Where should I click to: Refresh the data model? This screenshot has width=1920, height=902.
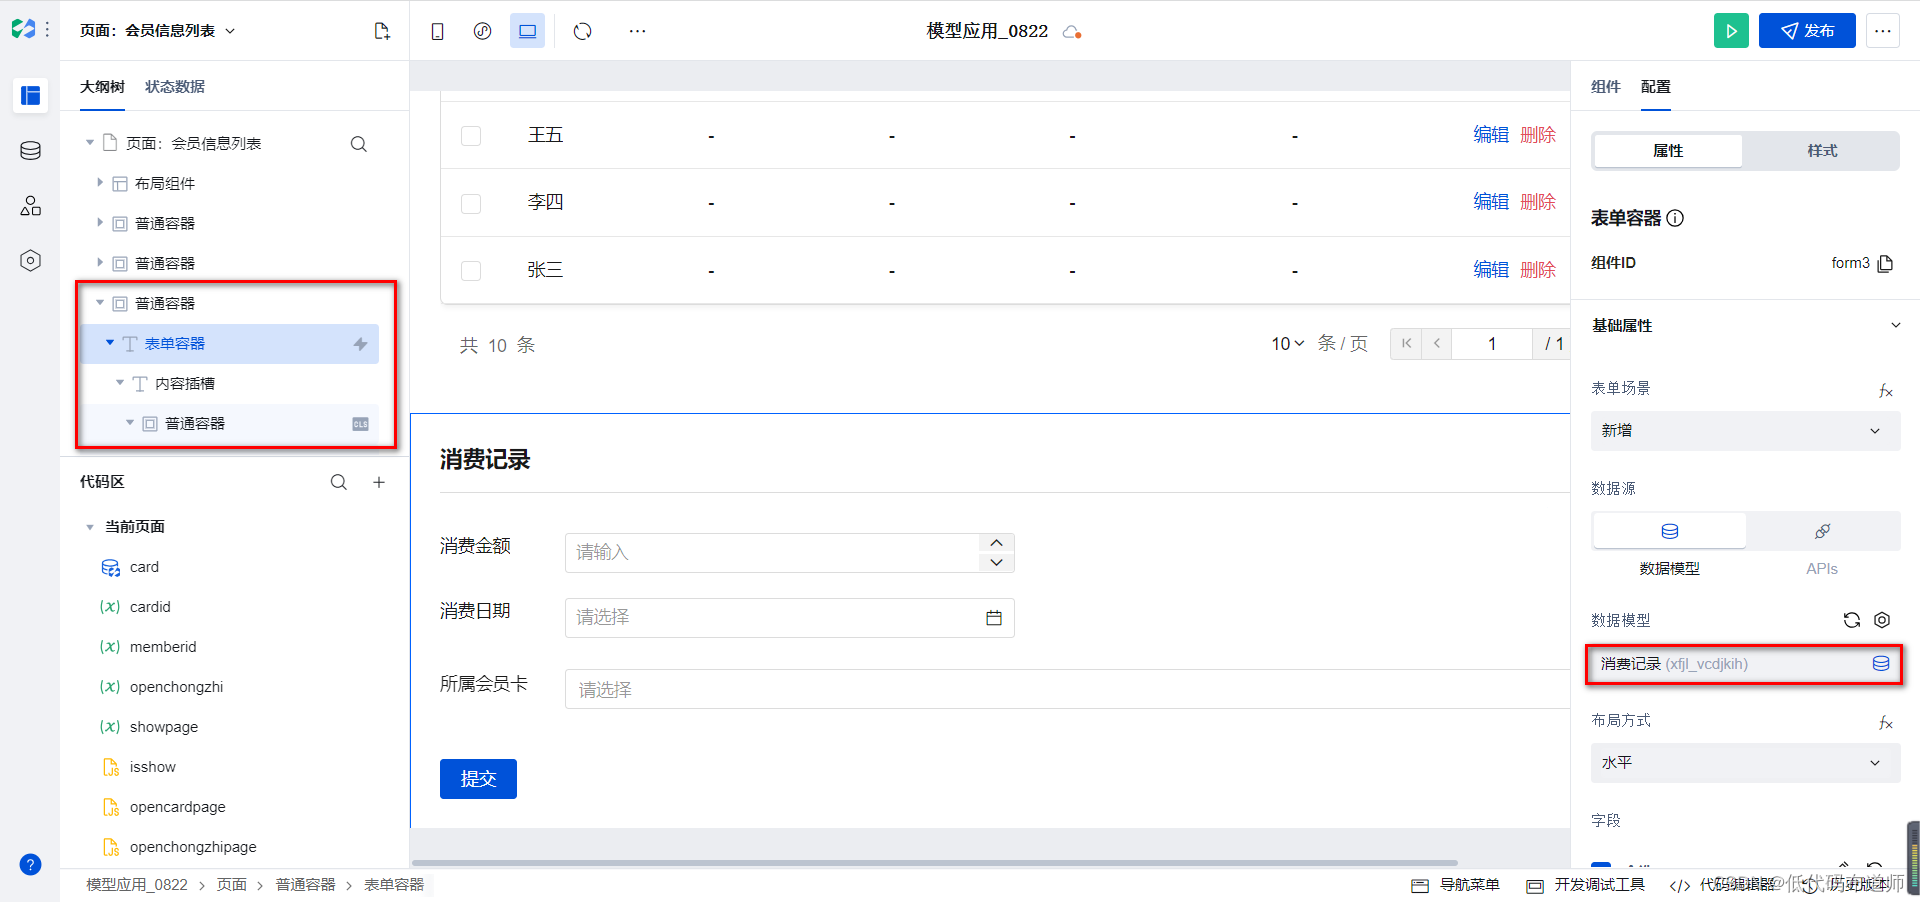(1851, 620)
